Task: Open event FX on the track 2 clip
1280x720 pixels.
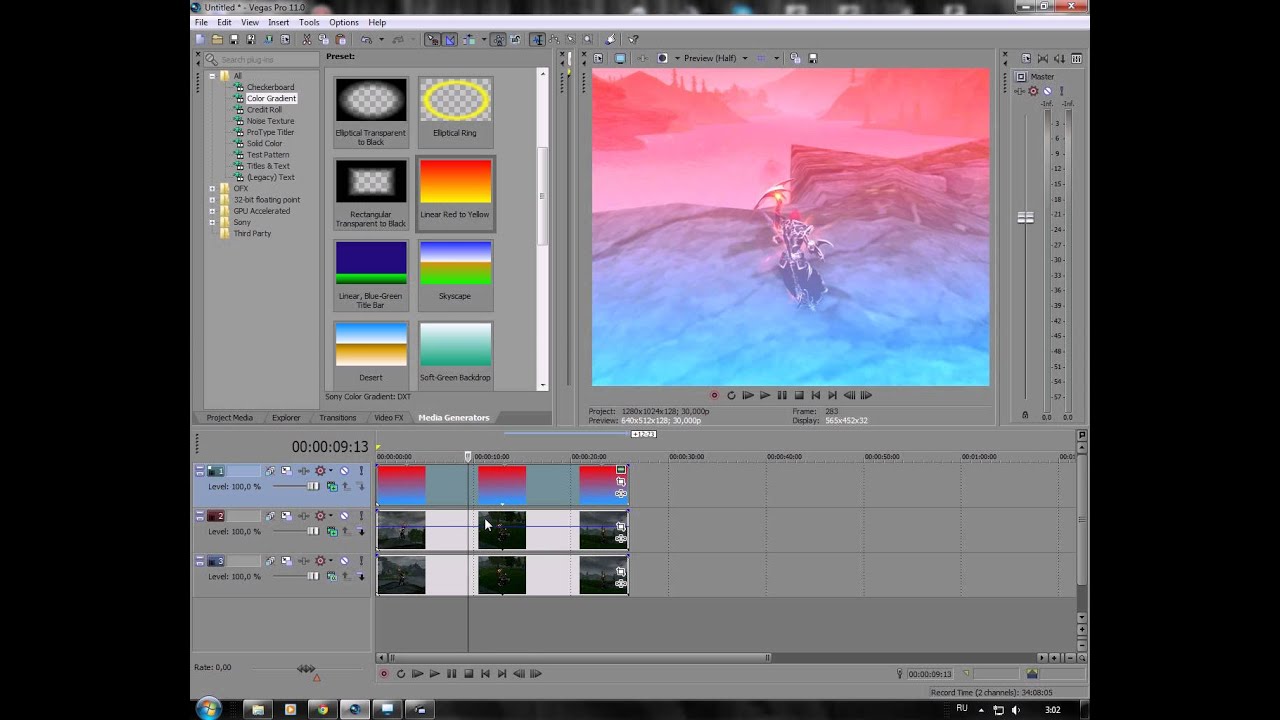Action: (x=621, y=538)
